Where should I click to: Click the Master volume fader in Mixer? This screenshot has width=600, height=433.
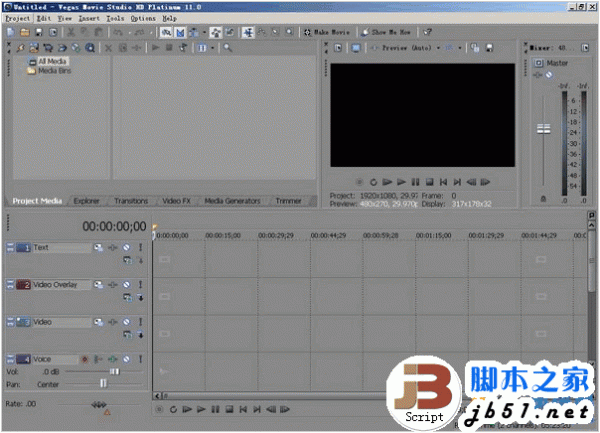click(543, 129)
